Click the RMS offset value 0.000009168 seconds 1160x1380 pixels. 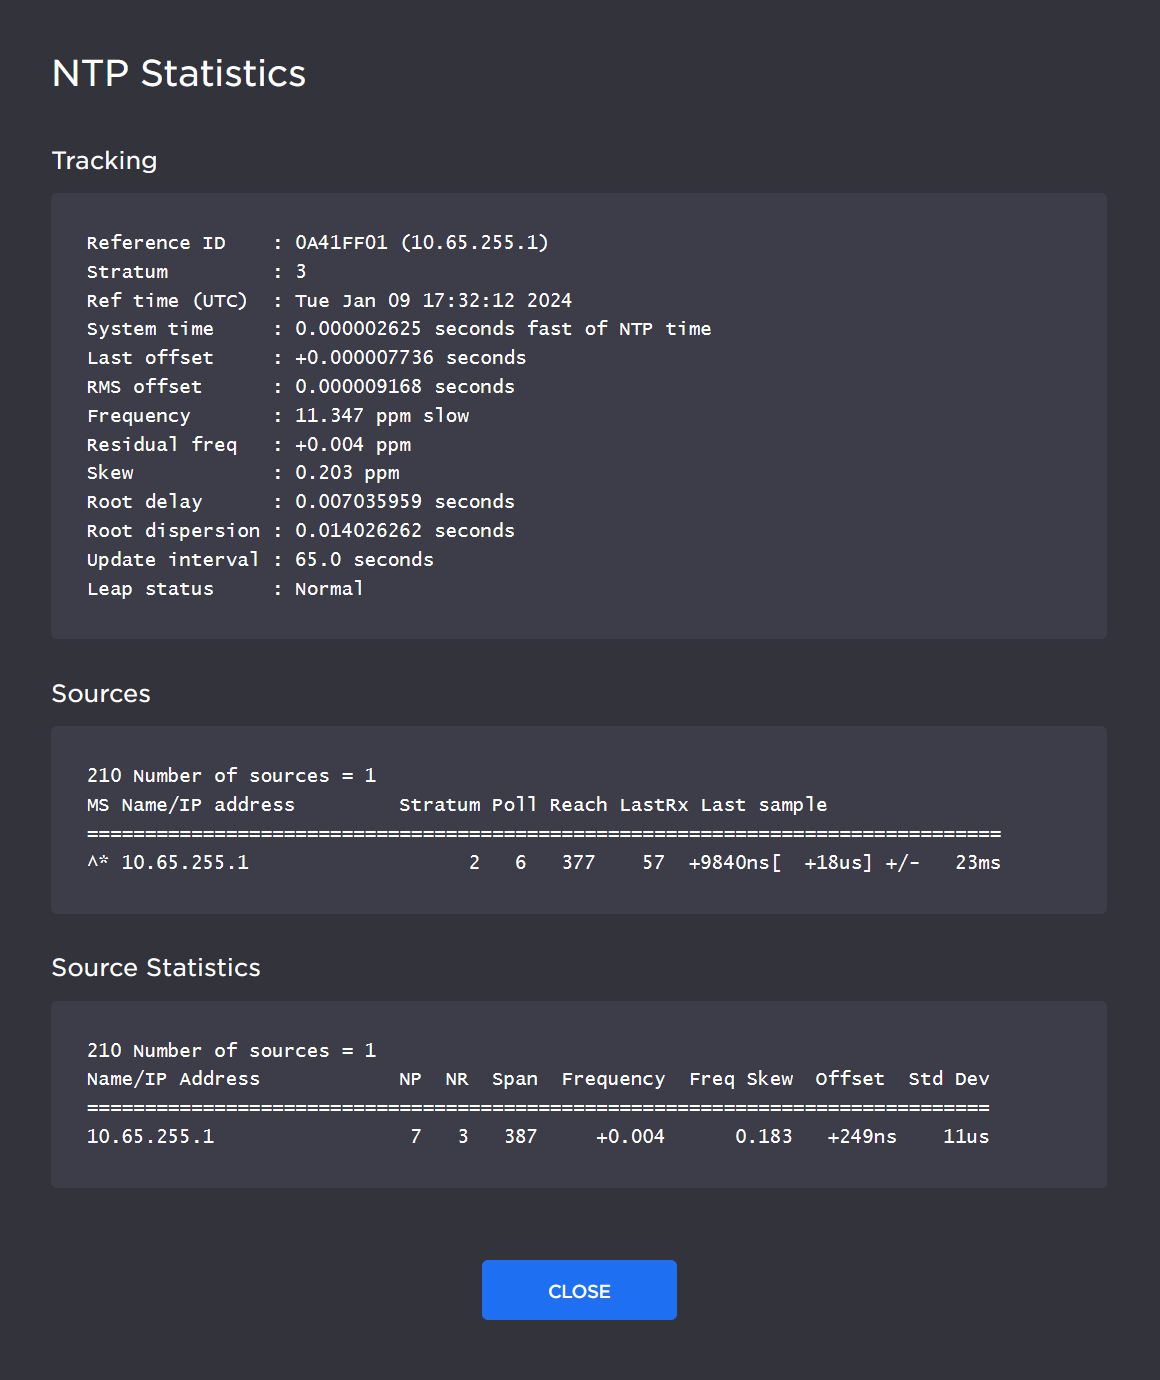(404, 387)
